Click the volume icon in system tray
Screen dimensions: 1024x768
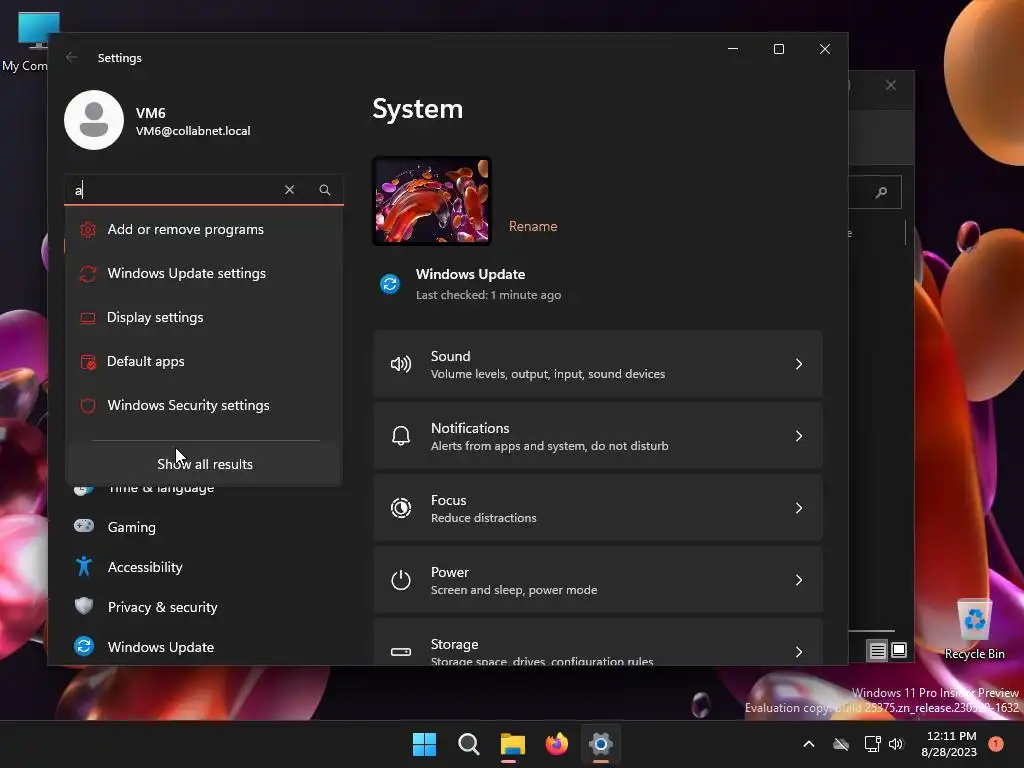click(896, 744)
